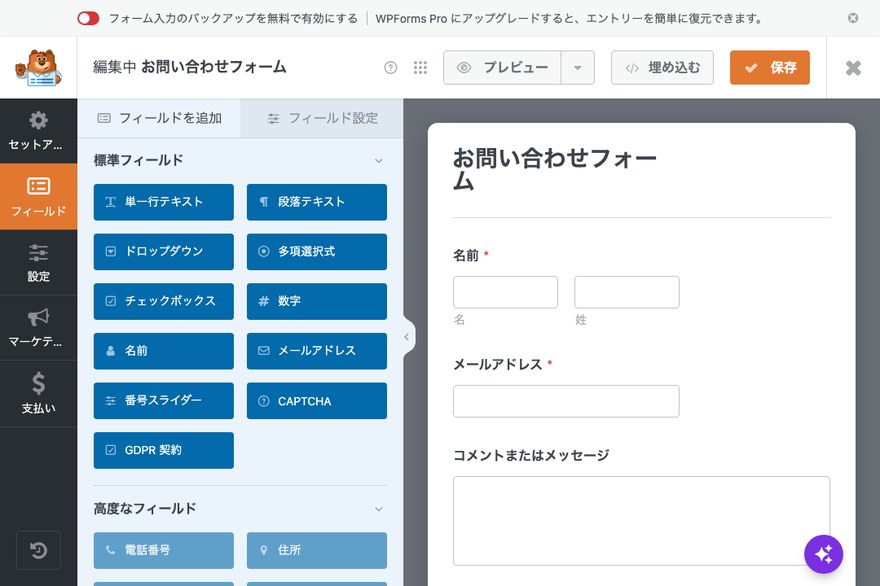Open the grid apps menu icon
Viewport: 880px width, 586px height.
(420, 68)
